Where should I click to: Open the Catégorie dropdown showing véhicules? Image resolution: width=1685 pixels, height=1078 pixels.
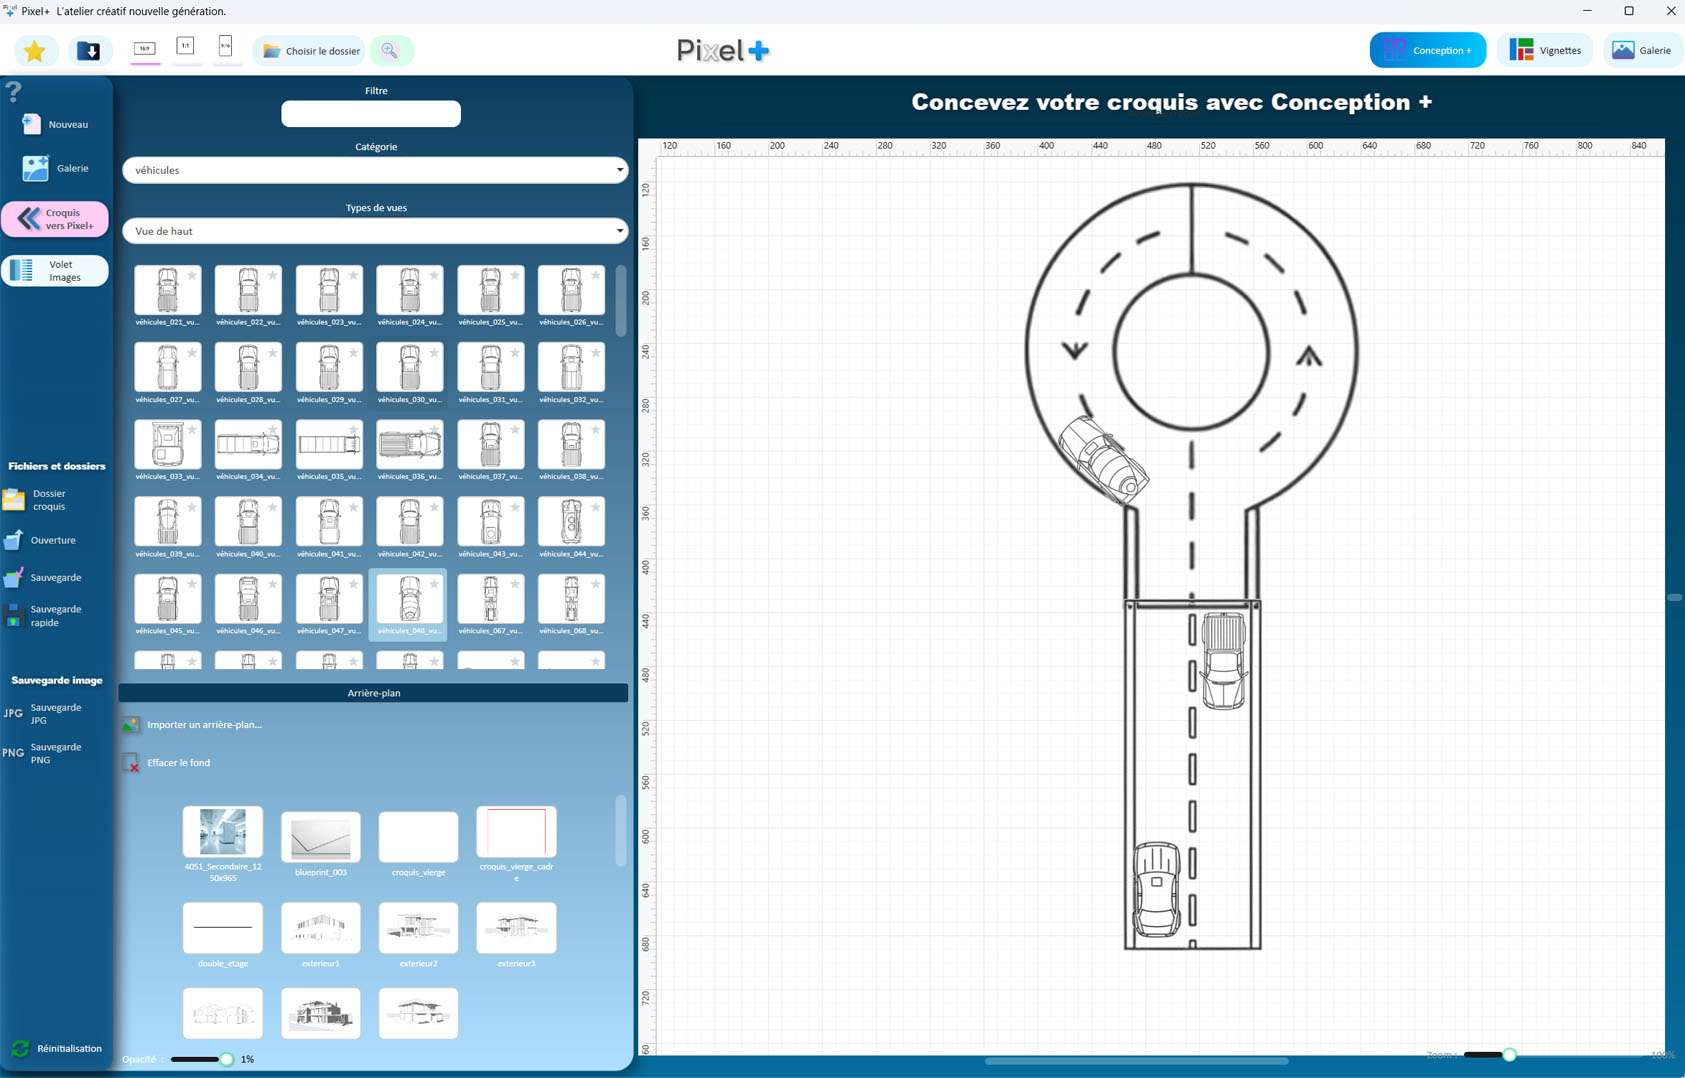[375, 170]
